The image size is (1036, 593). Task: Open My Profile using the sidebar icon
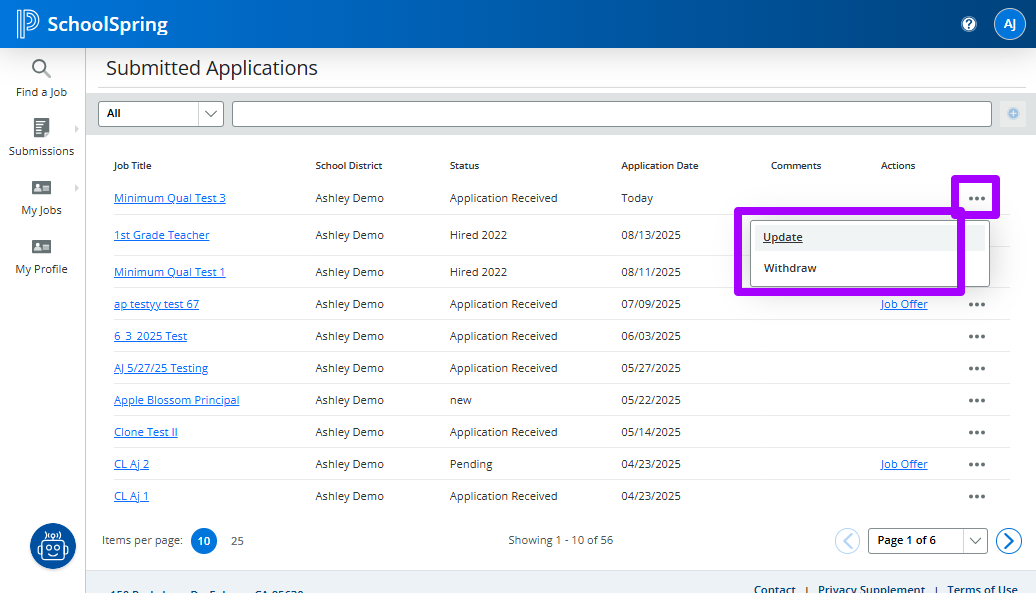click(x=40, y=245)
